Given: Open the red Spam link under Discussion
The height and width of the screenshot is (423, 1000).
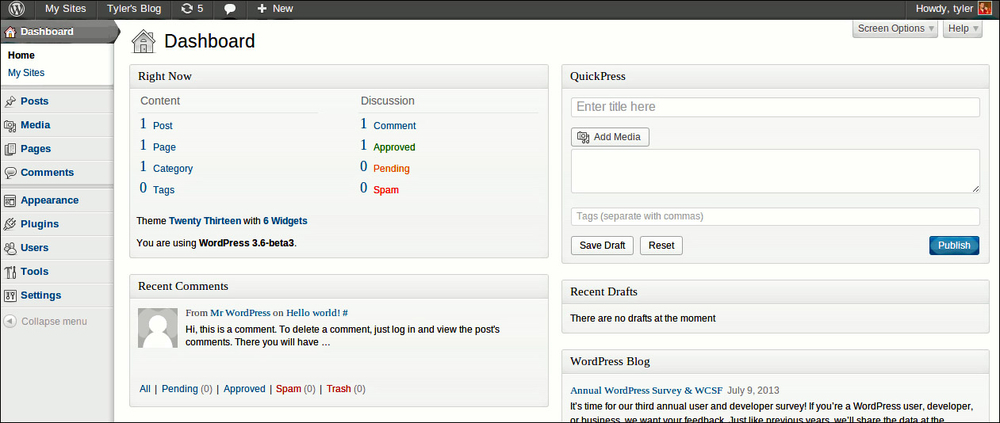Looking at the screenshot, I should tap(386, 190).
